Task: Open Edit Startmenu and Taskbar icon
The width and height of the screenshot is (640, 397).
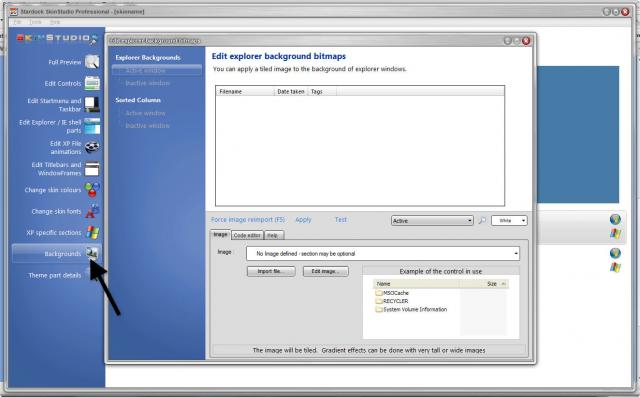Action: (x=92, y=105)
